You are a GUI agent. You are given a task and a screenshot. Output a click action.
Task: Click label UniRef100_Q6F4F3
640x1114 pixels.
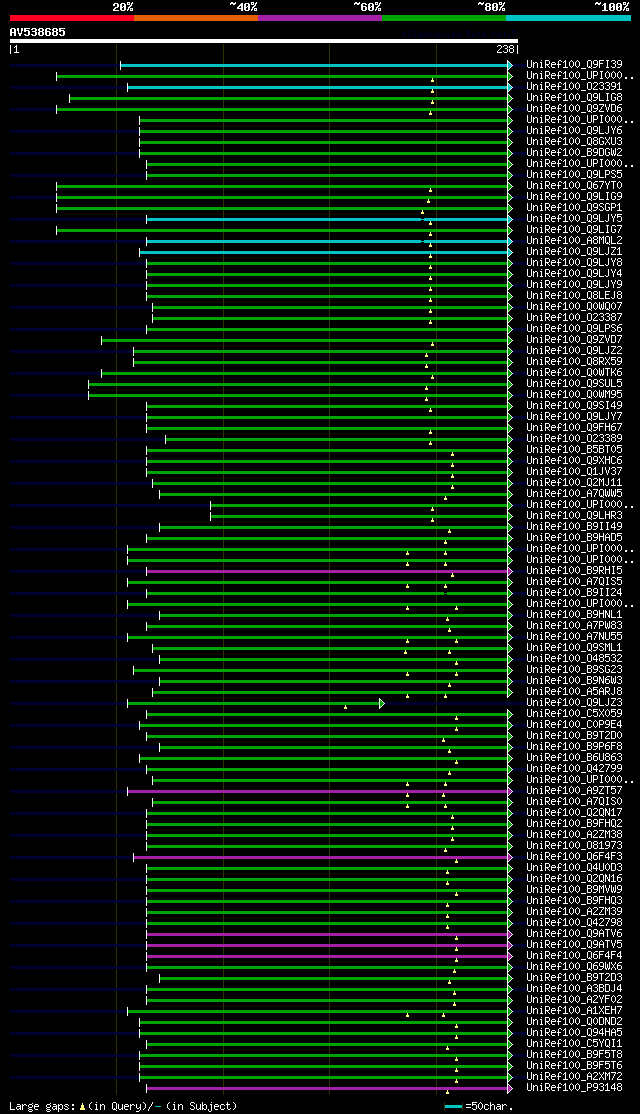574,857
